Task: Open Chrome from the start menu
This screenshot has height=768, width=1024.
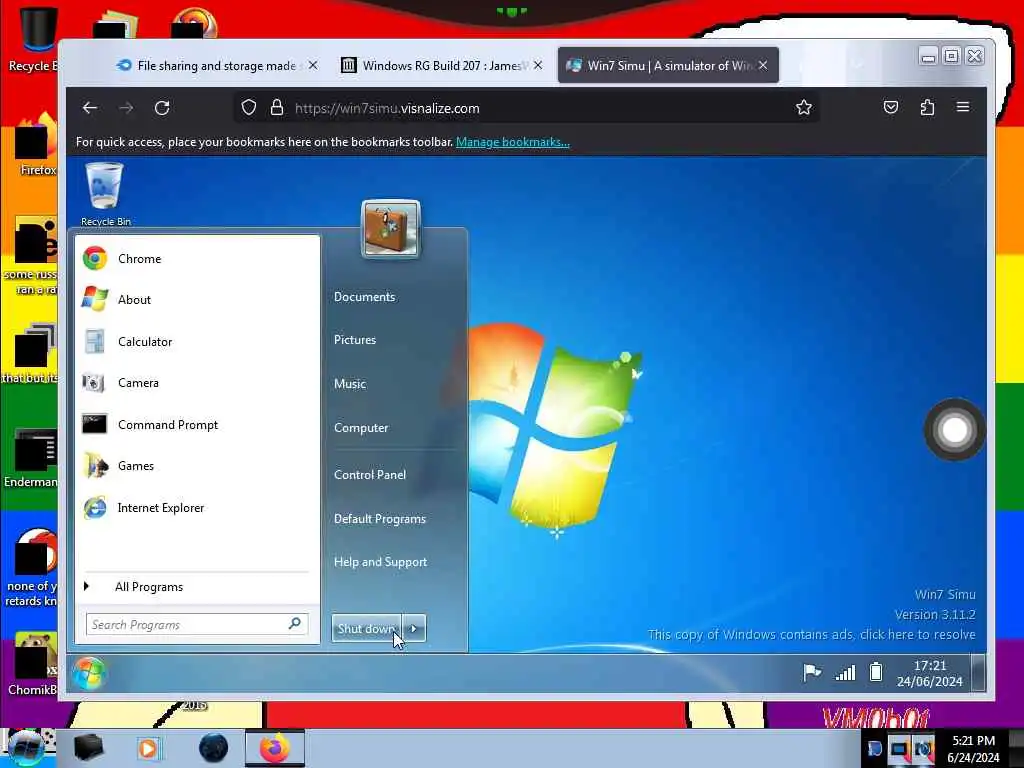Action: click(197, 259)
